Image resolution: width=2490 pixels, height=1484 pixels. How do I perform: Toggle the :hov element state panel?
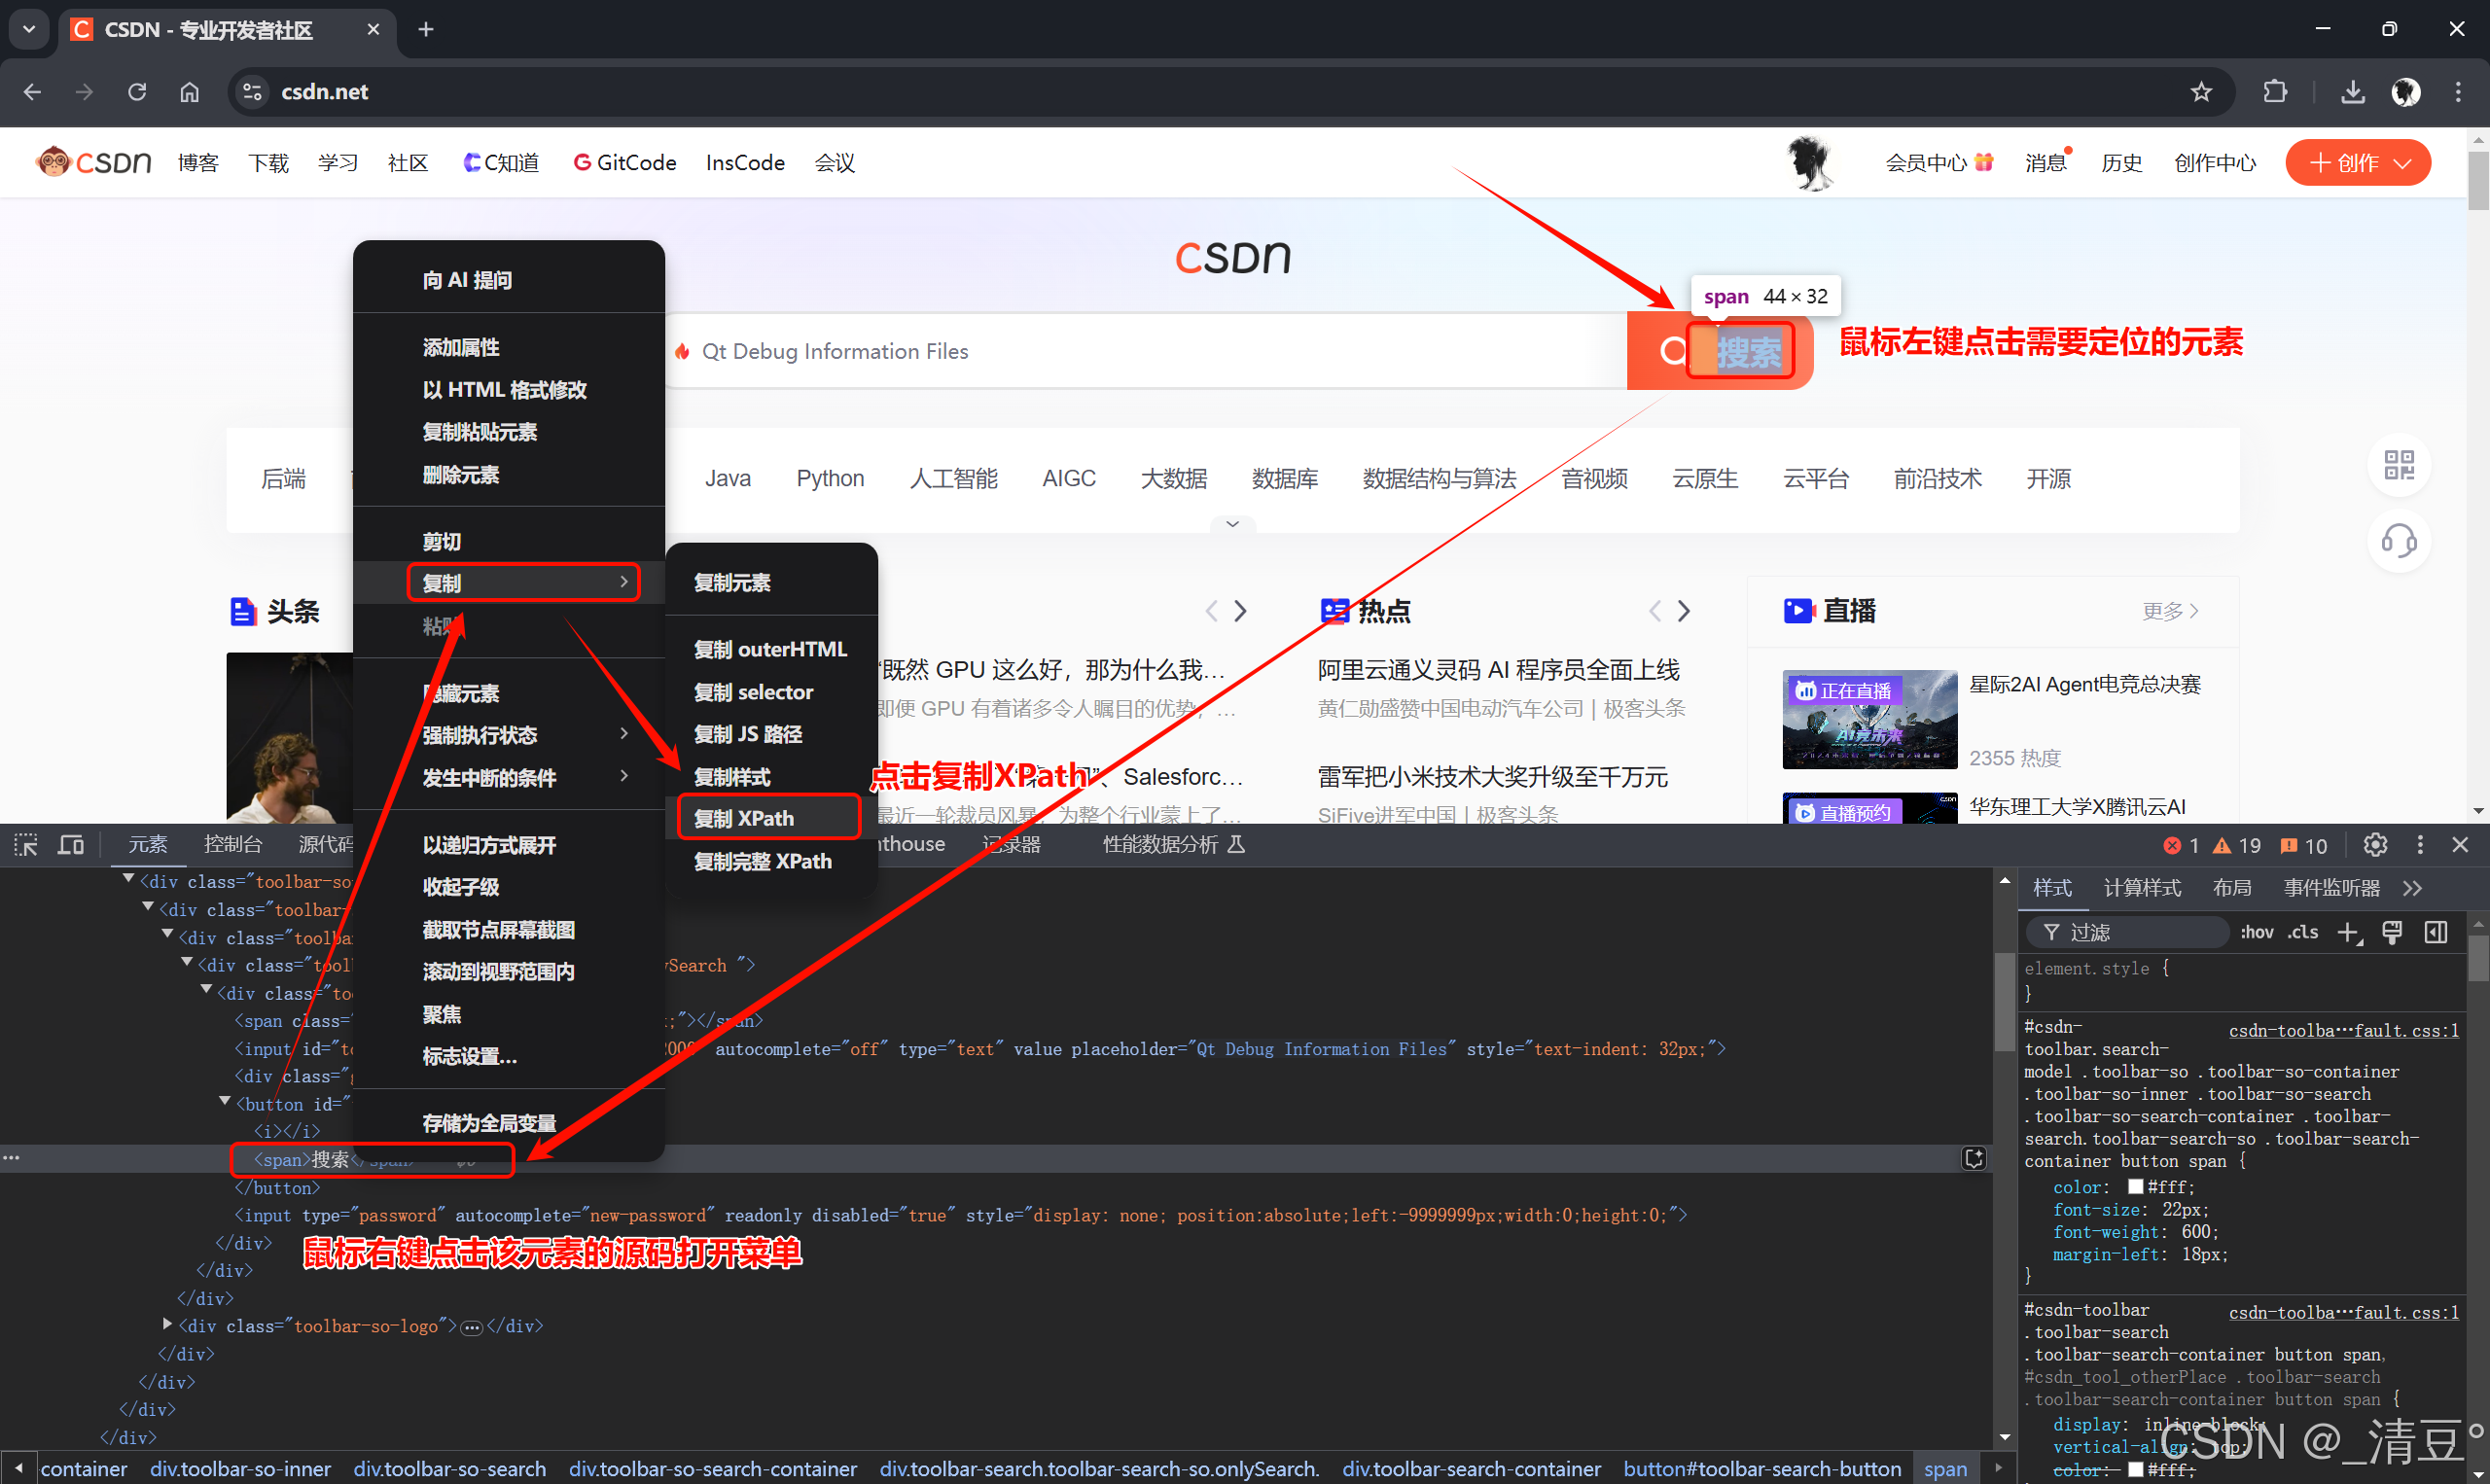pos(2257,932)
